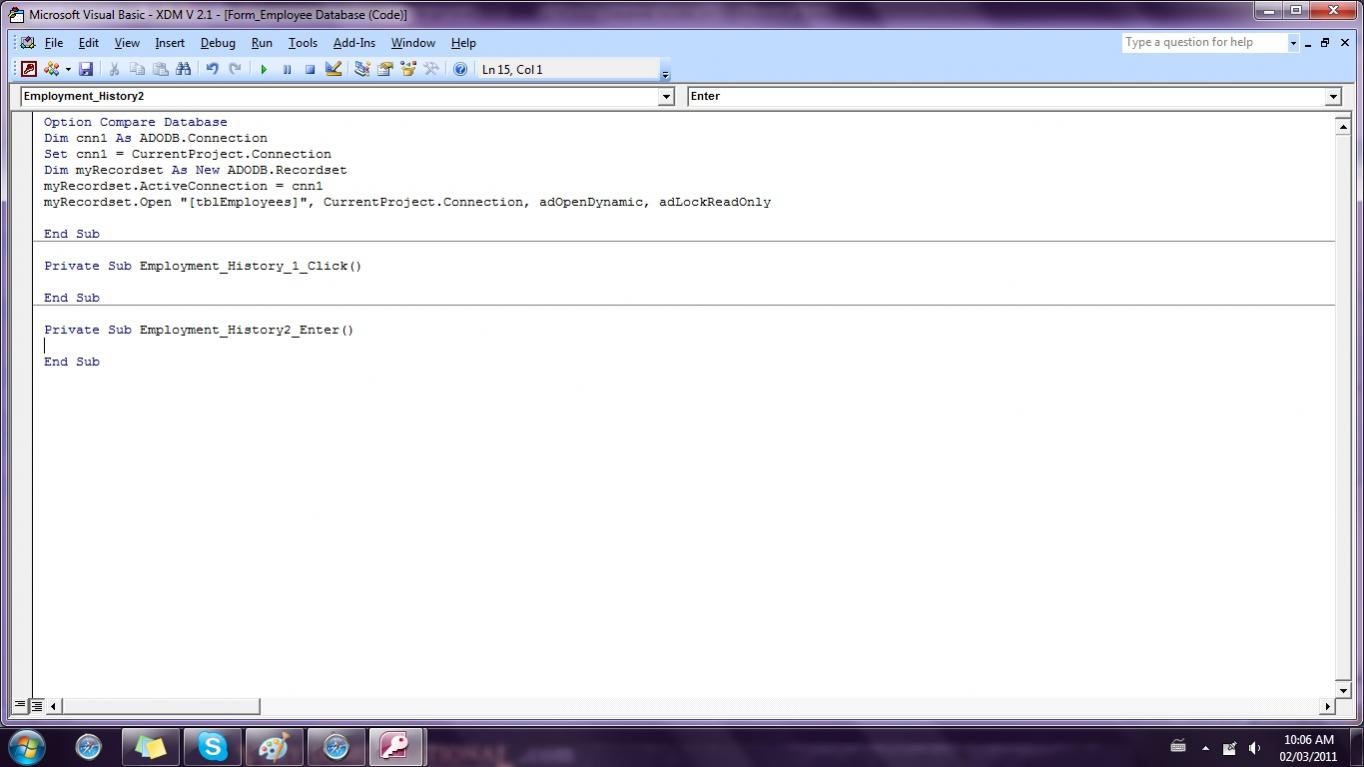Expand the Employment_History2 object dropdown
Screen dimensions: 1364x767
point(666,96)
